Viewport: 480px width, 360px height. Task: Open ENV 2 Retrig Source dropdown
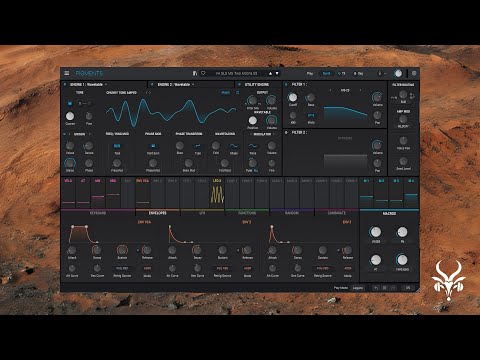tap(222, 268)
